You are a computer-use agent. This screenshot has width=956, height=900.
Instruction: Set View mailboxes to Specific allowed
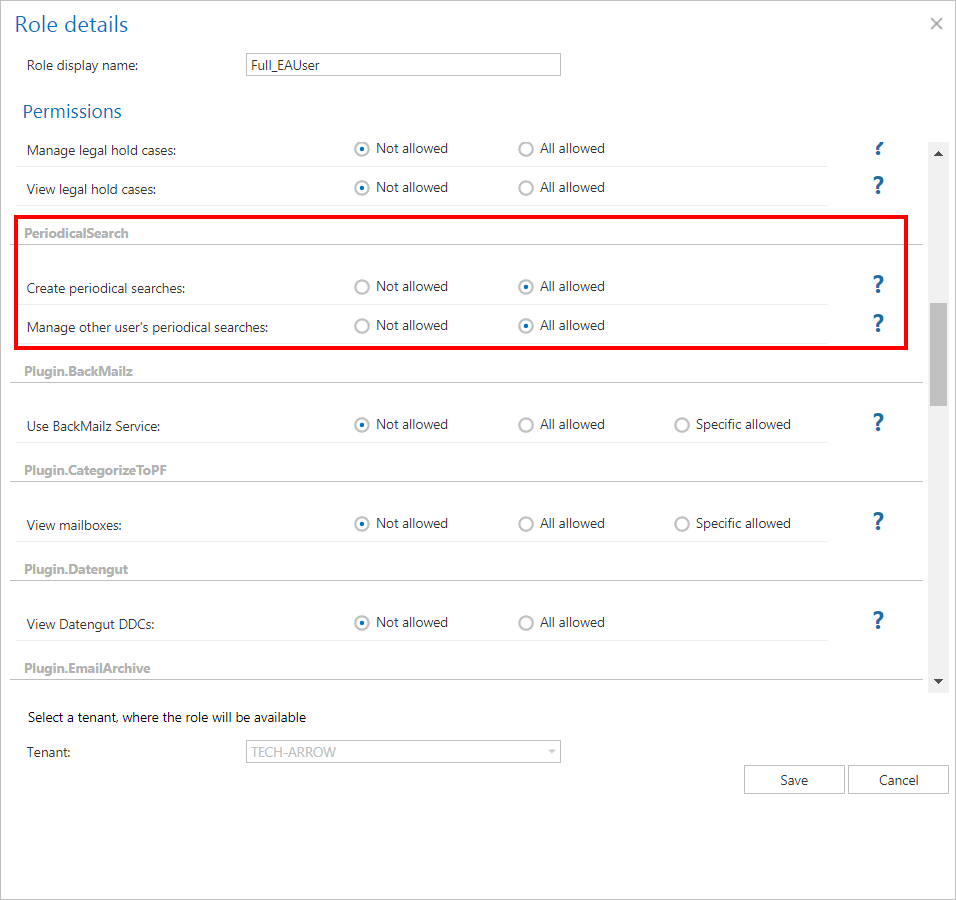click(682, 524)
